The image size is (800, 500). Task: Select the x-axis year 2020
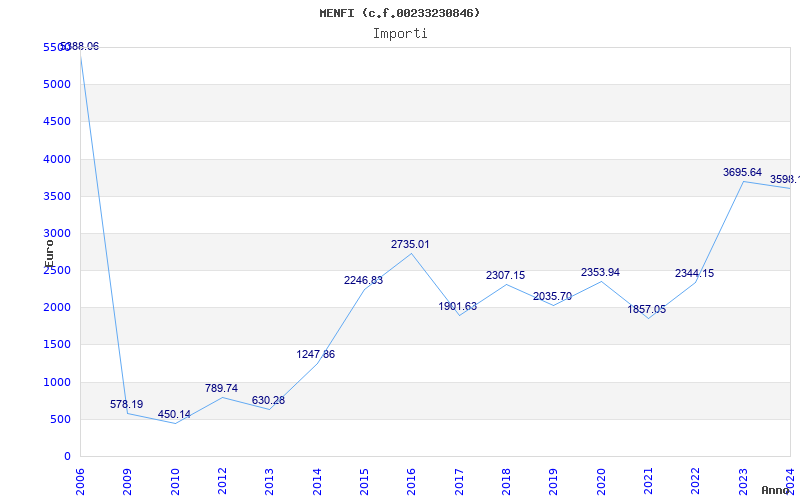tap(601, 481)
